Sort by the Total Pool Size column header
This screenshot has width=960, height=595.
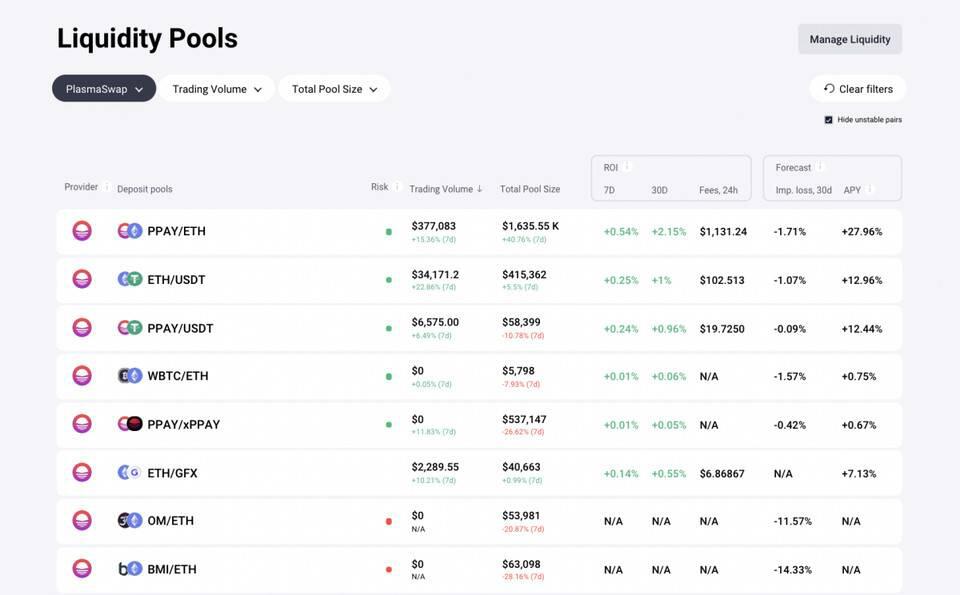pos(530,189)
